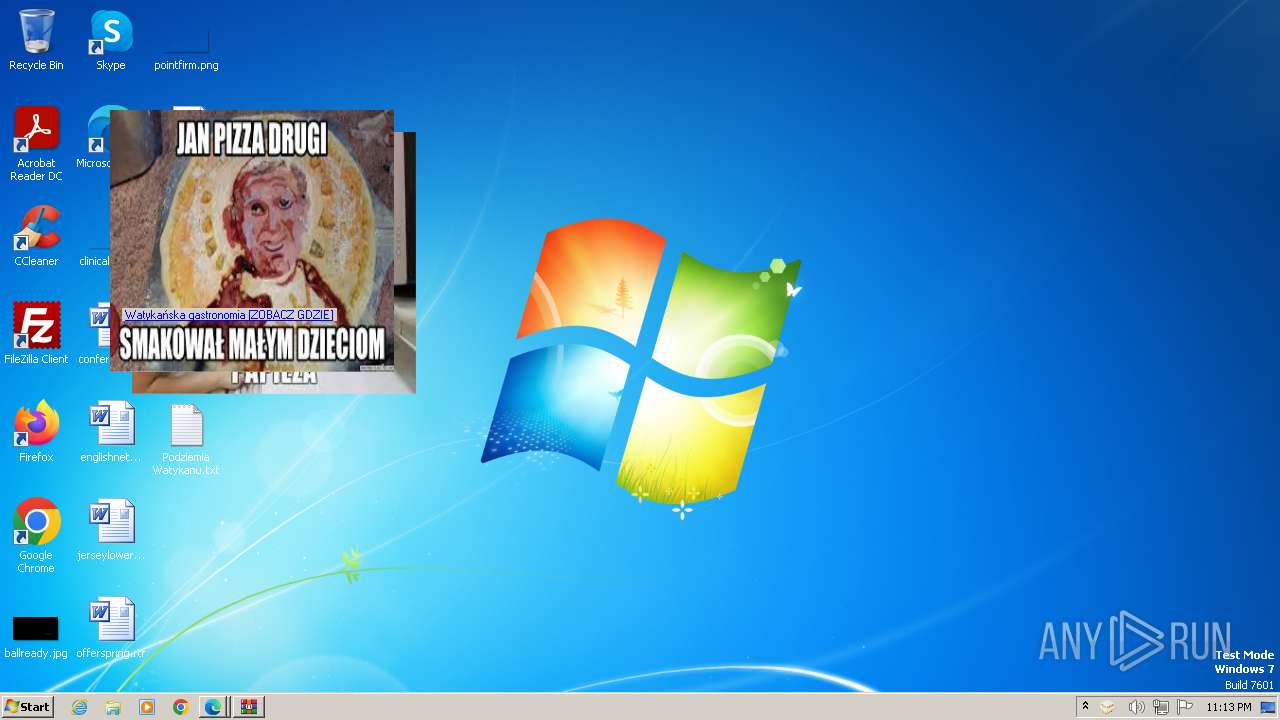
Task: Open File Explorer from the taskbar
Action: (x=113, y=707)
